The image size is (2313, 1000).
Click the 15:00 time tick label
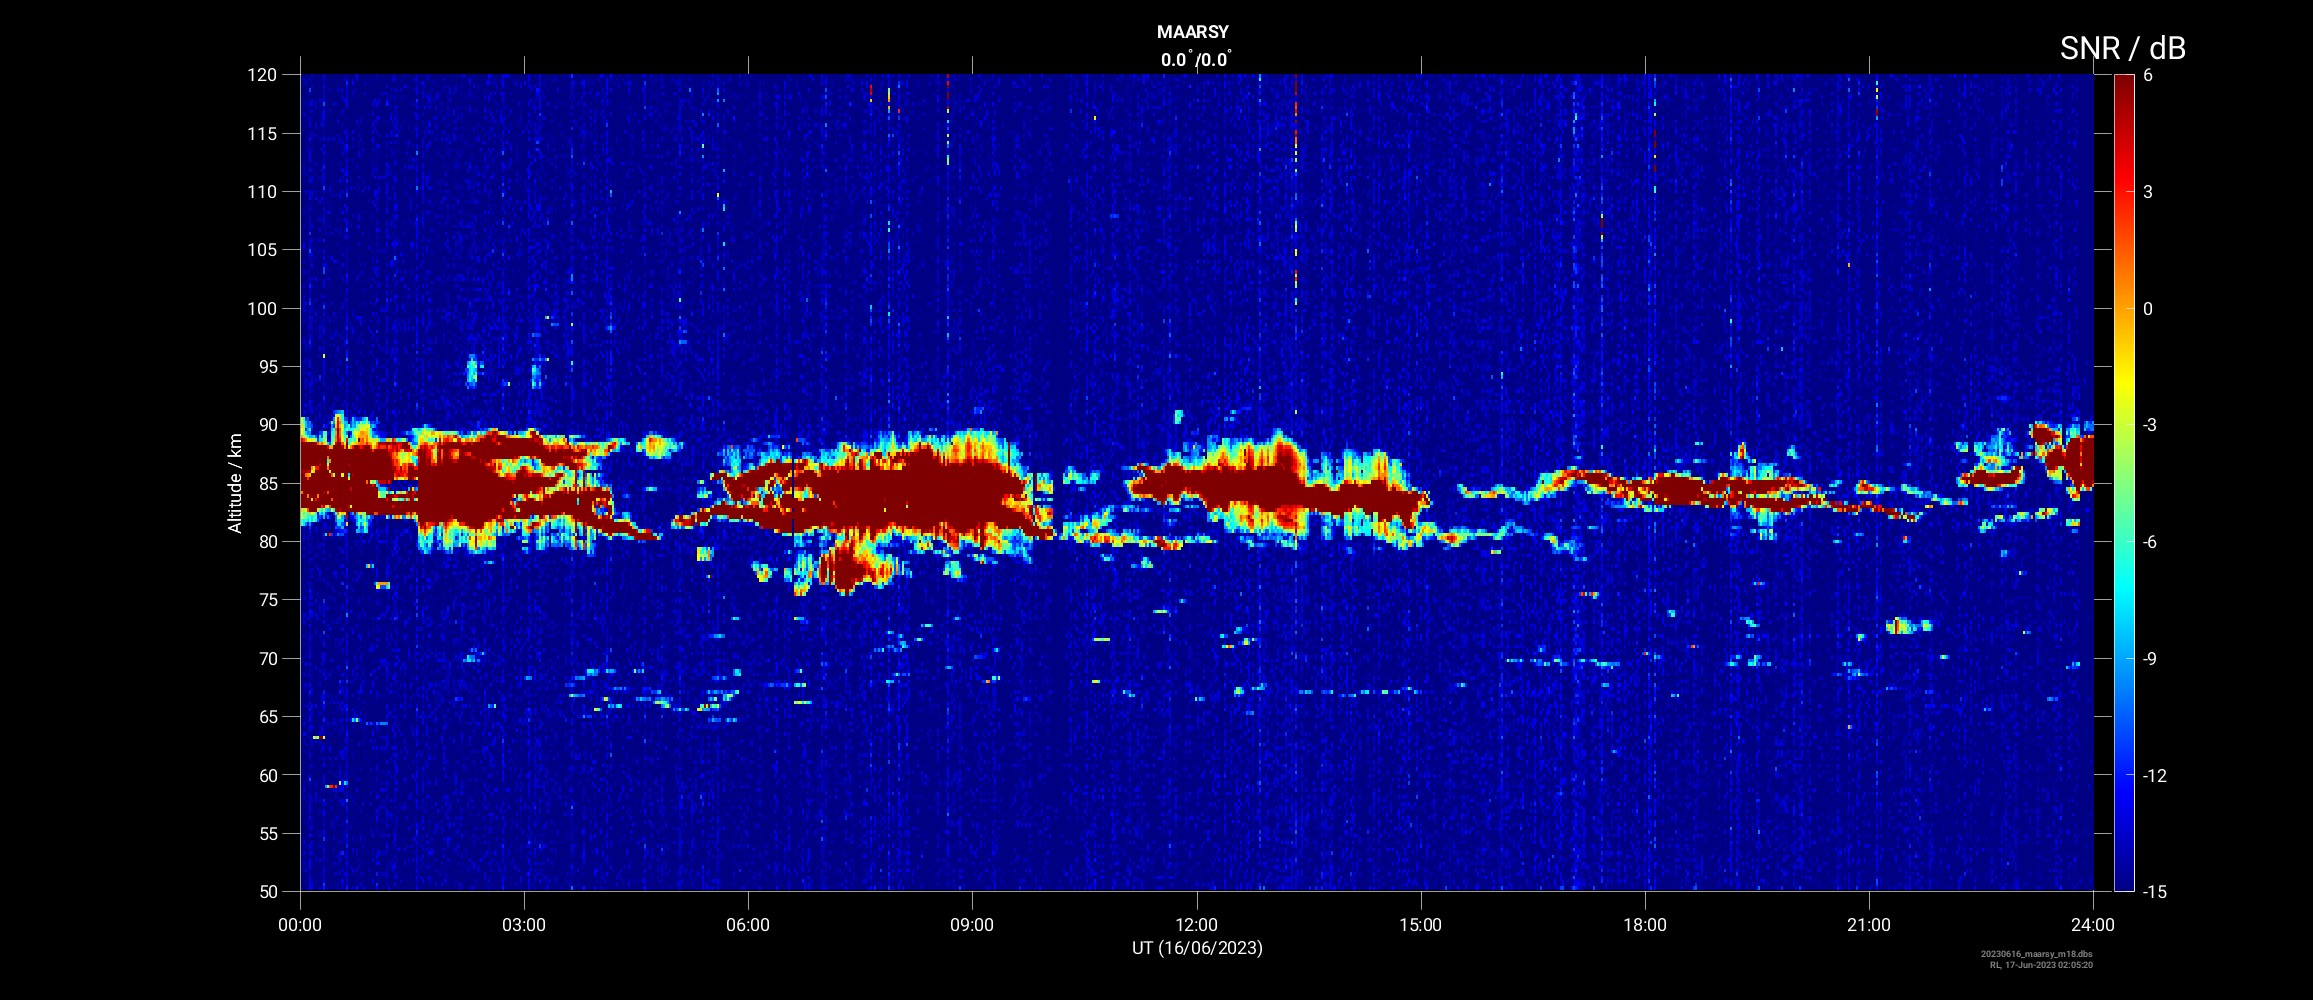[1420, 925]
